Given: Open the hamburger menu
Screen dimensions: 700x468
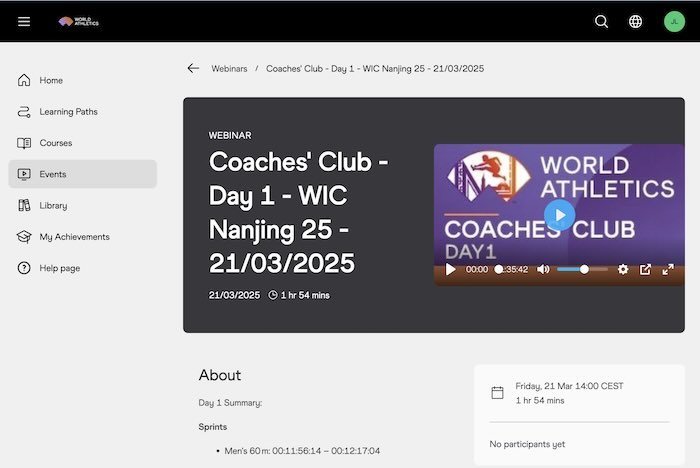Looking at the screenshot, I should coord(24,21).
